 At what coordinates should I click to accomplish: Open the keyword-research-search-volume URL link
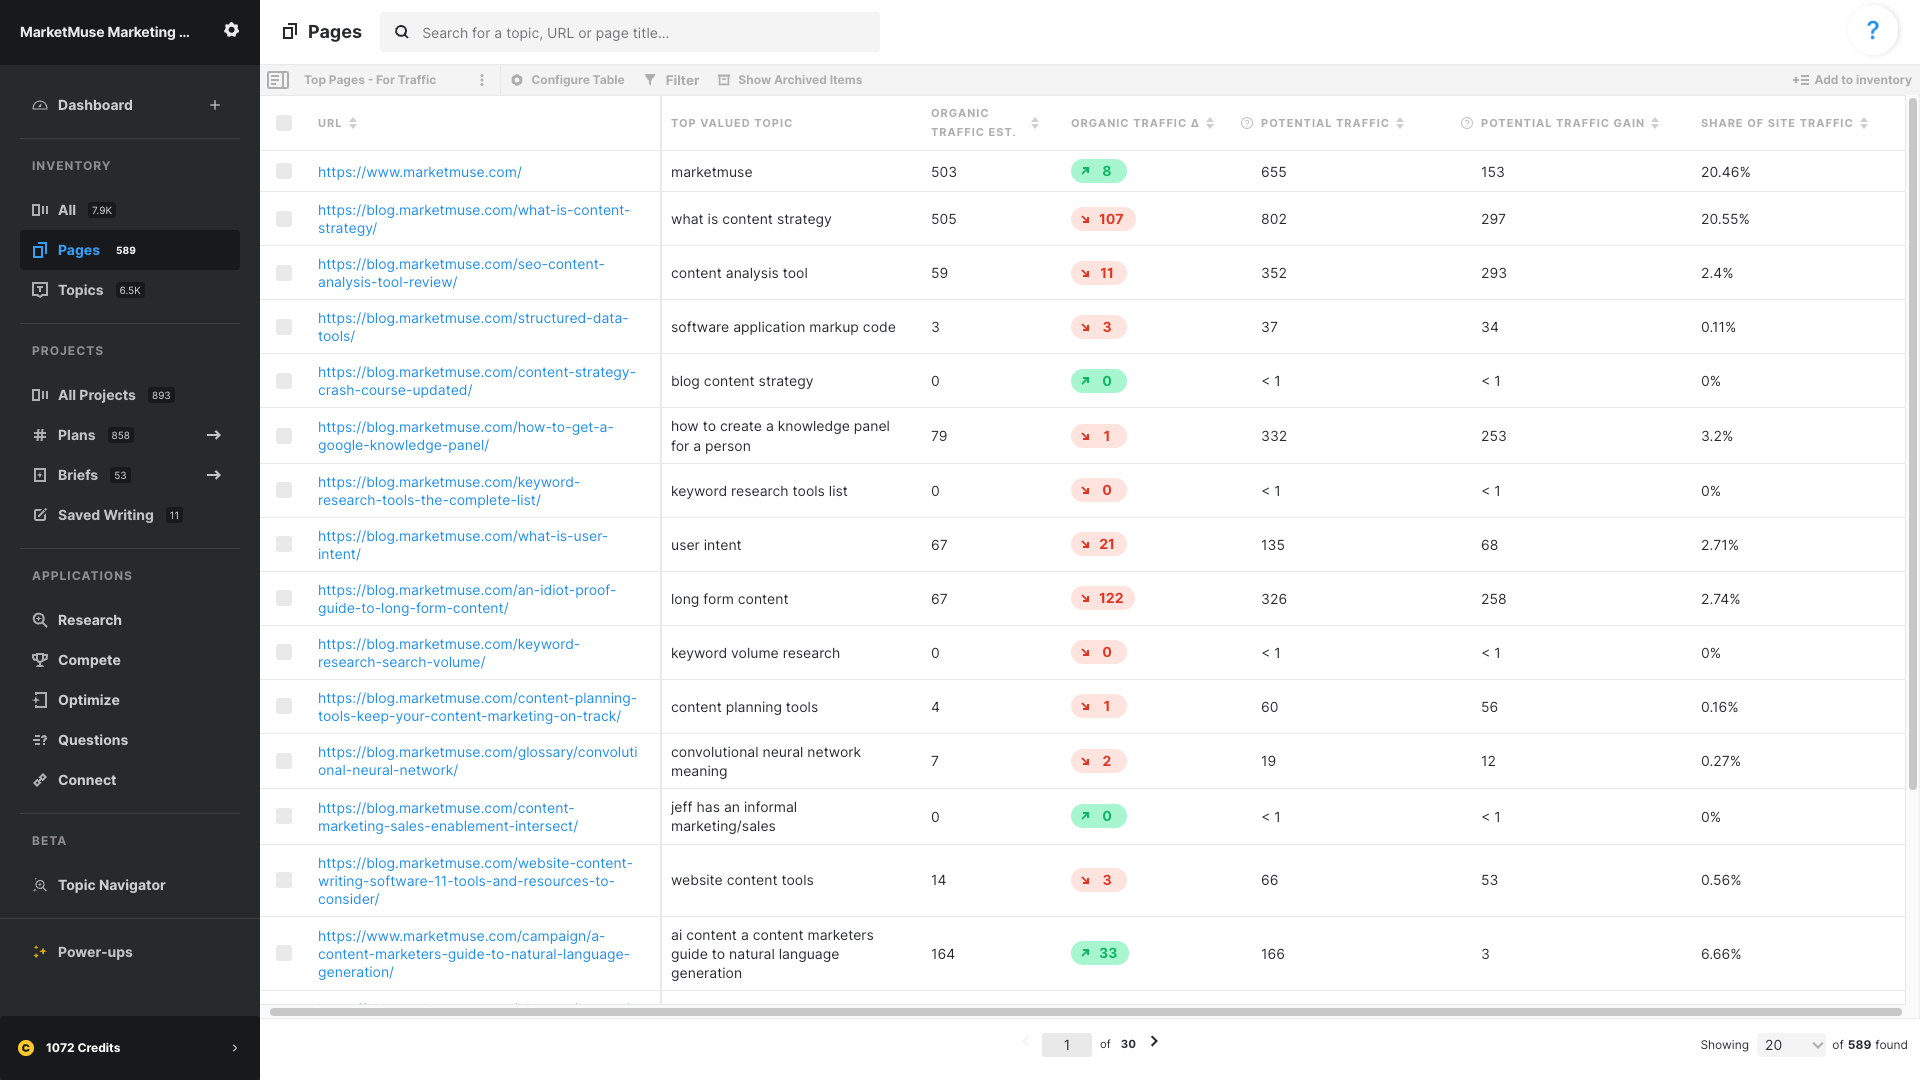pyautogui.click(x=448, y=653)
